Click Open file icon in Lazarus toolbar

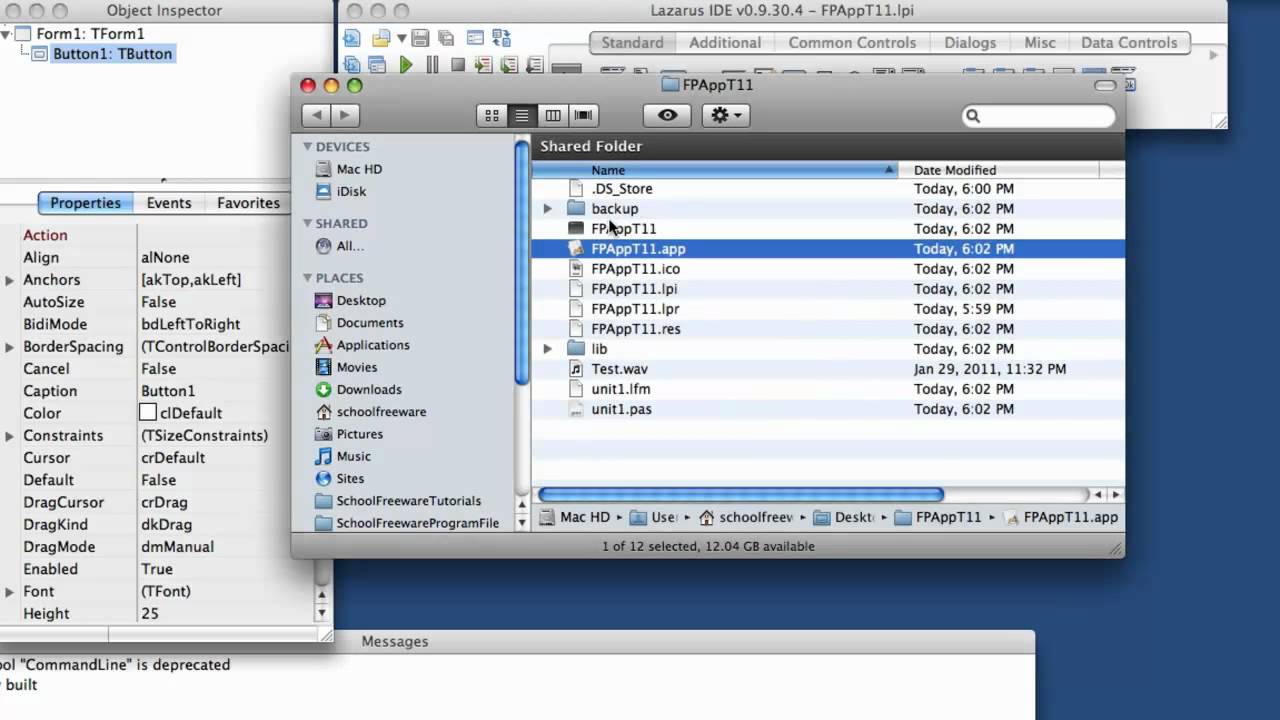click(x=381, y=38)
